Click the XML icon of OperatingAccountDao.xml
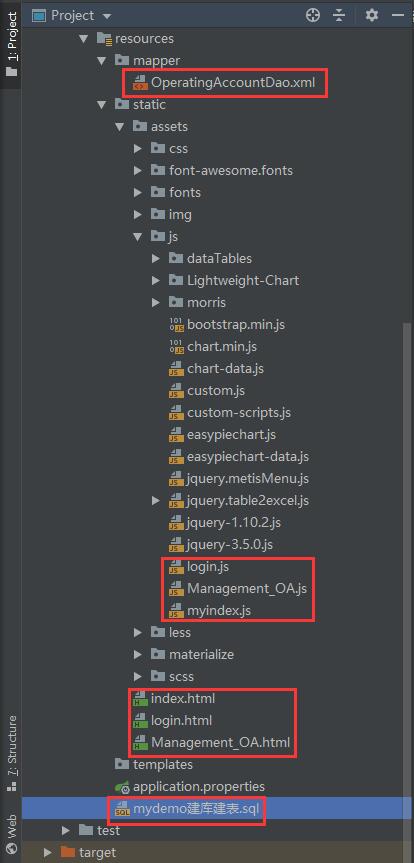 point(140,83)
